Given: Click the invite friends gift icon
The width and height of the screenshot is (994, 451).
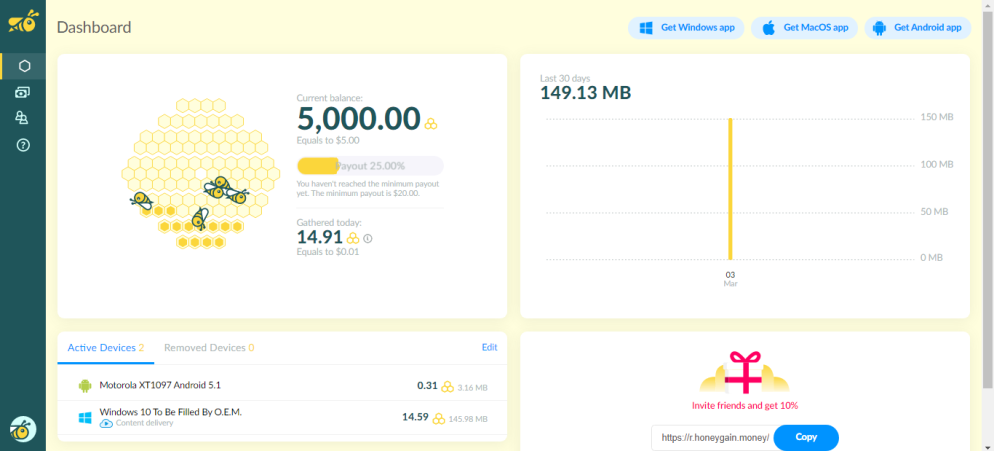Looking at the screenshot, I should pos(744,371).
